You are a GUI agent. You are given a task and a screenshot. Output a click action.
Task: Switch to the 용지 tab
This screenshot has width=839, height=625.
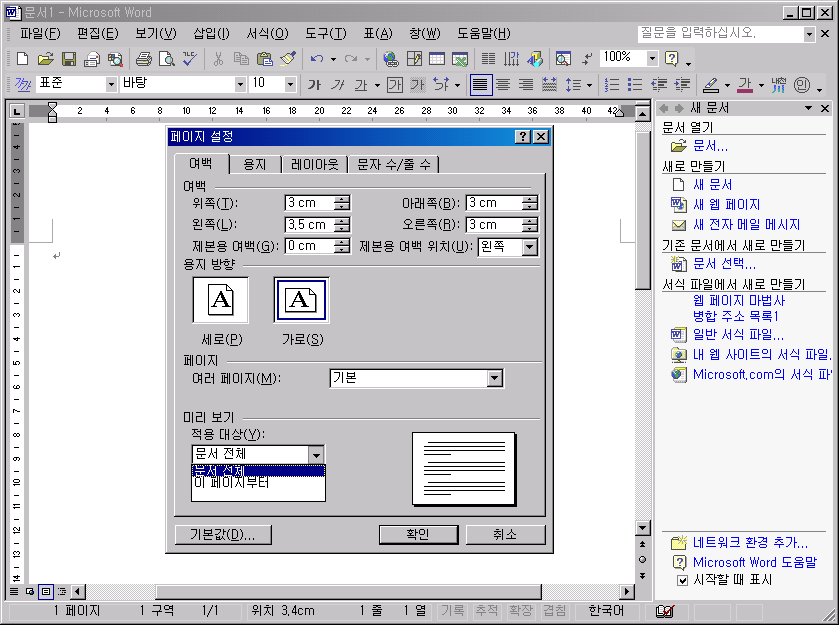[255, 164]
